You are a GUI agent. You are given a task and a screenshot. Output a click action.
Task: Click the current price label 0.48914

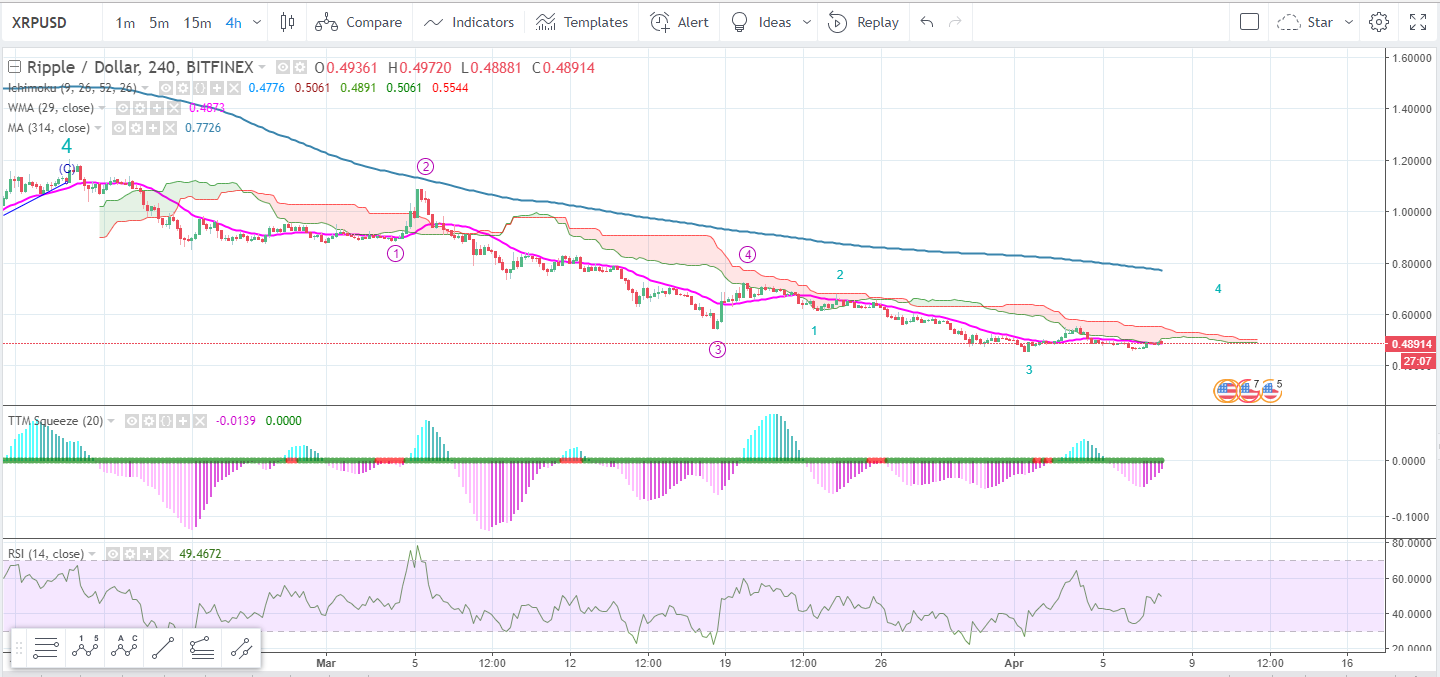tap(1409, 343)
